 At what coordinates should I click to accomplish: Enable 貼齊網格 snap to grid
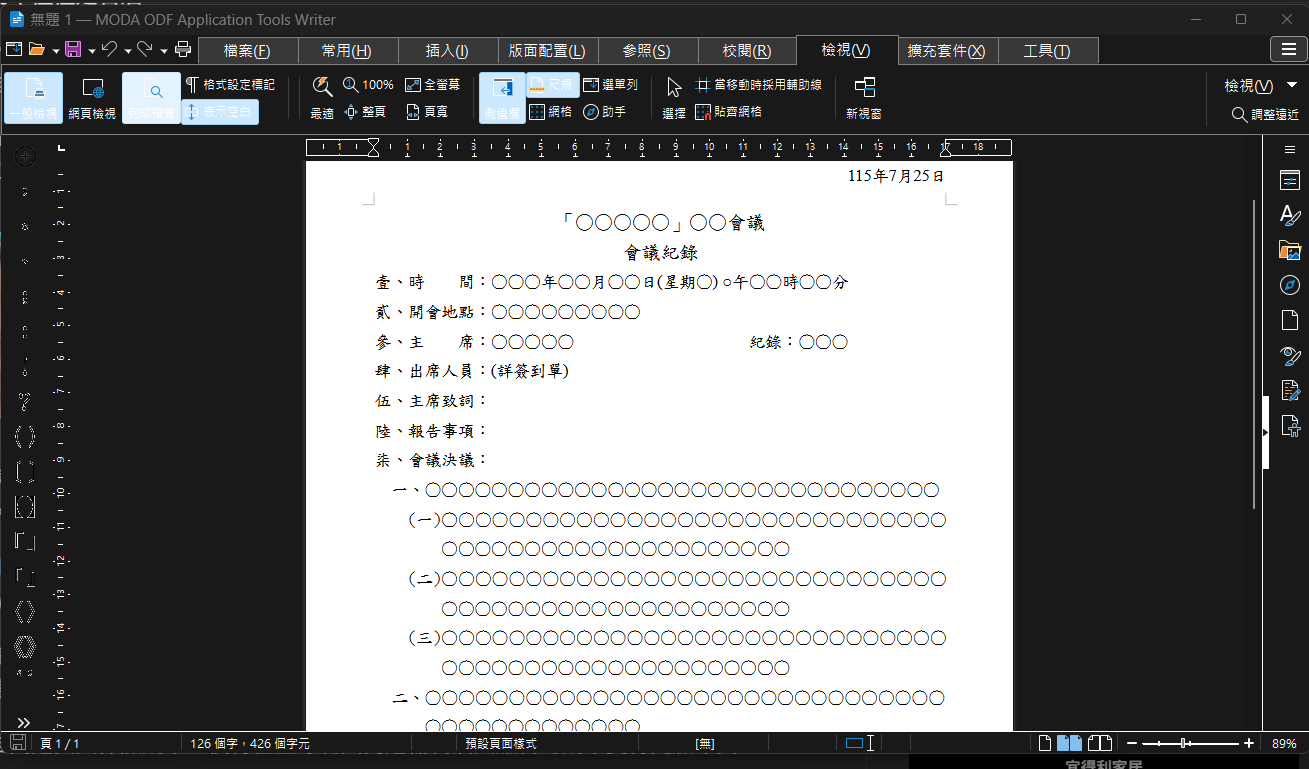728,112
